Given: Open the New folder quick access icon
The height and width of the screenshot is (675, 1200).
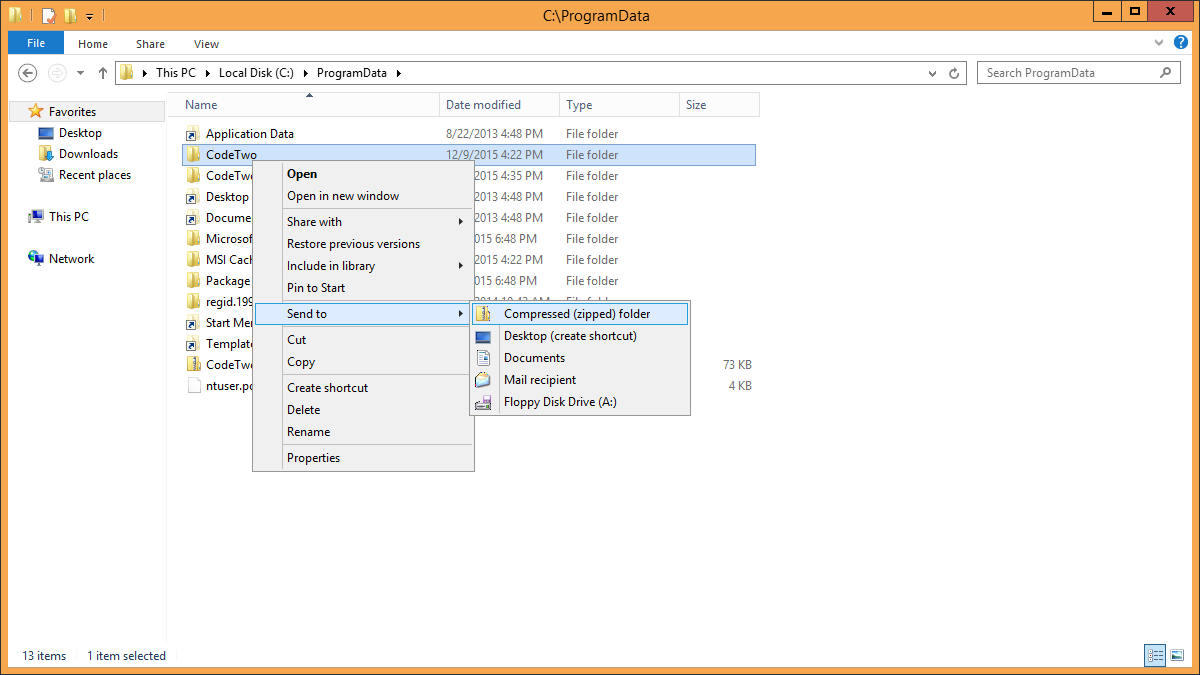Looking at the screenshot, I should 71,15.
